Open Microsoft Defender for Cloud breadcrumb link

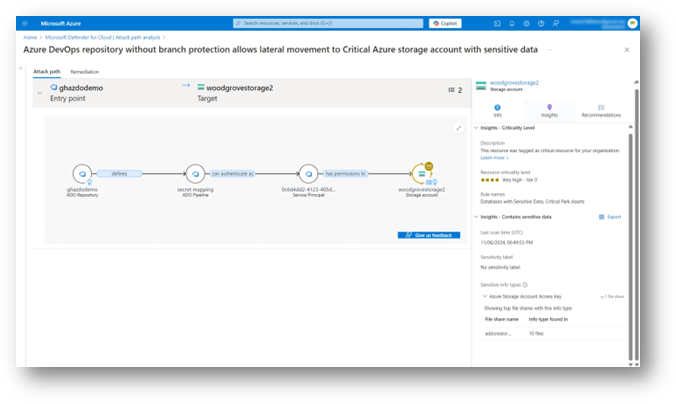[x=103, y=38]
